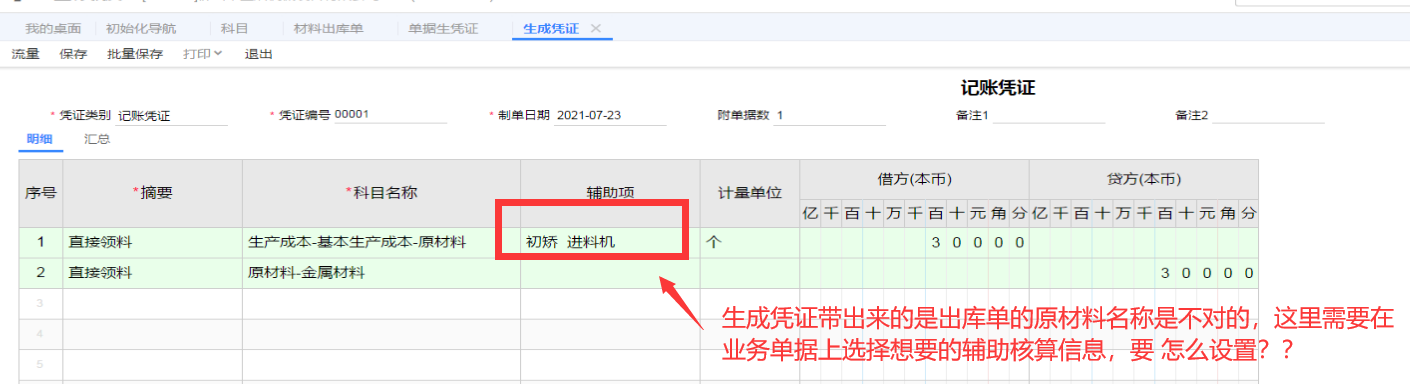Image resolution: width=1410 pixels, height=384 pixels.
Task: Click the 记账凭证 title
Action: [997, 88]
